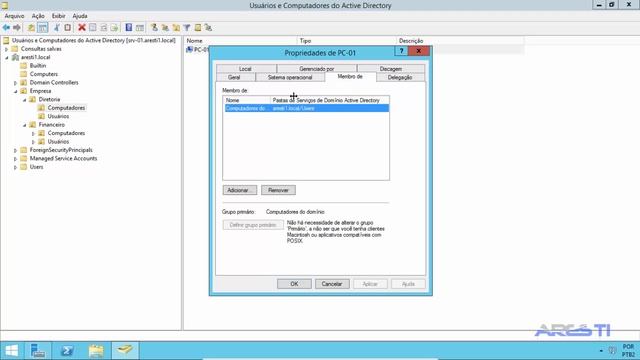This screenshot has height=360, width=640.
Task: Select the Computadores do domínio group row
Action: click(307, 108)
